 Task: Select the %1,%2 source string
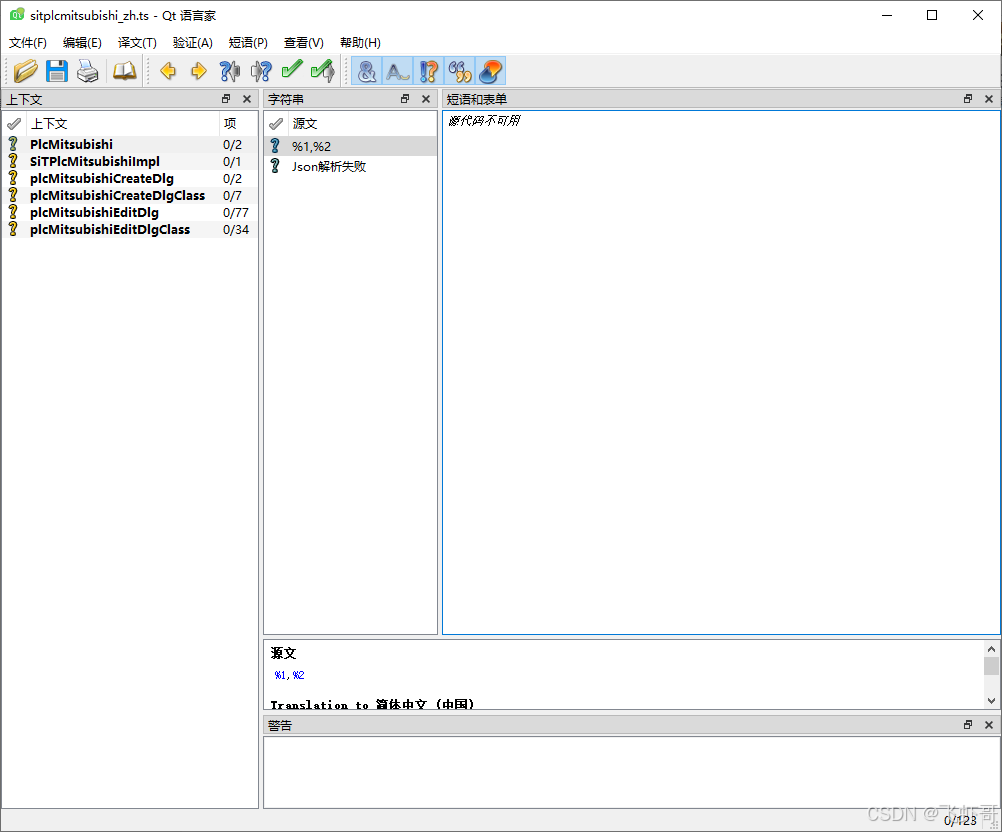point(350,146)
